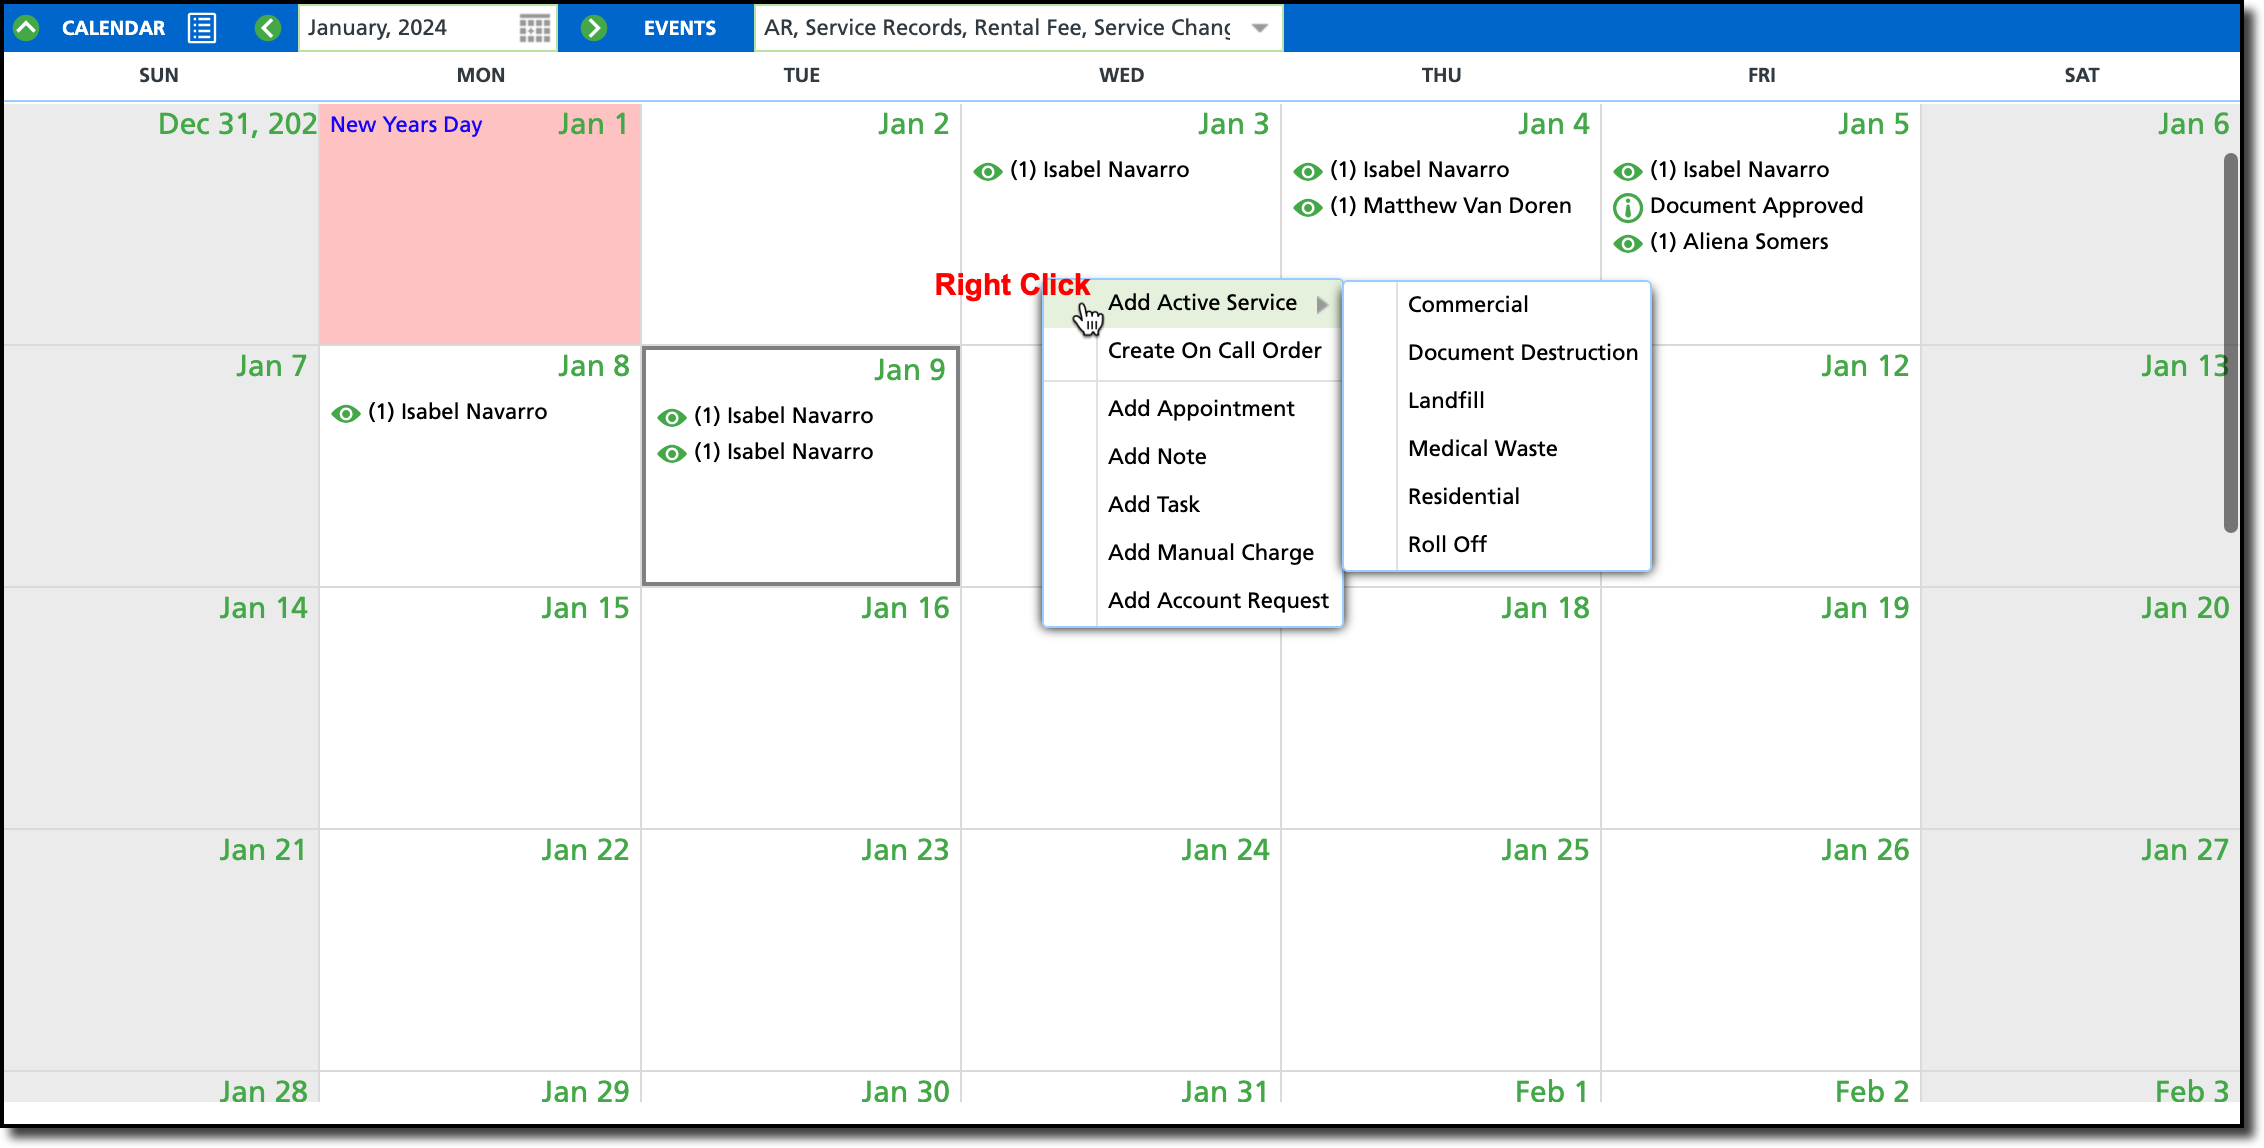Click the list view icon beside CALENDAR
The image size is (2264, 1148).
pos(202,28)
